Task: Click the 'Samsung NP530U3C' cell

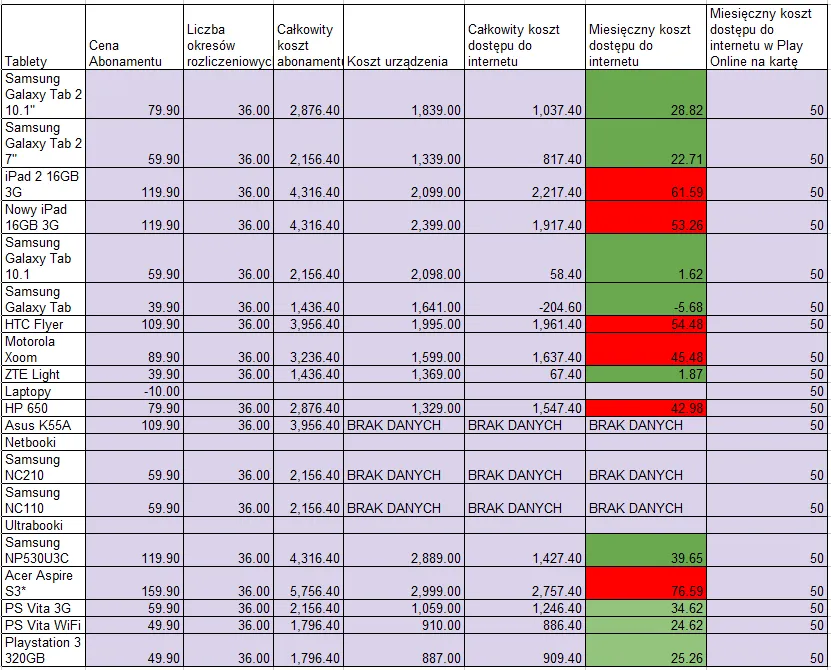Action: pos(43,550)
